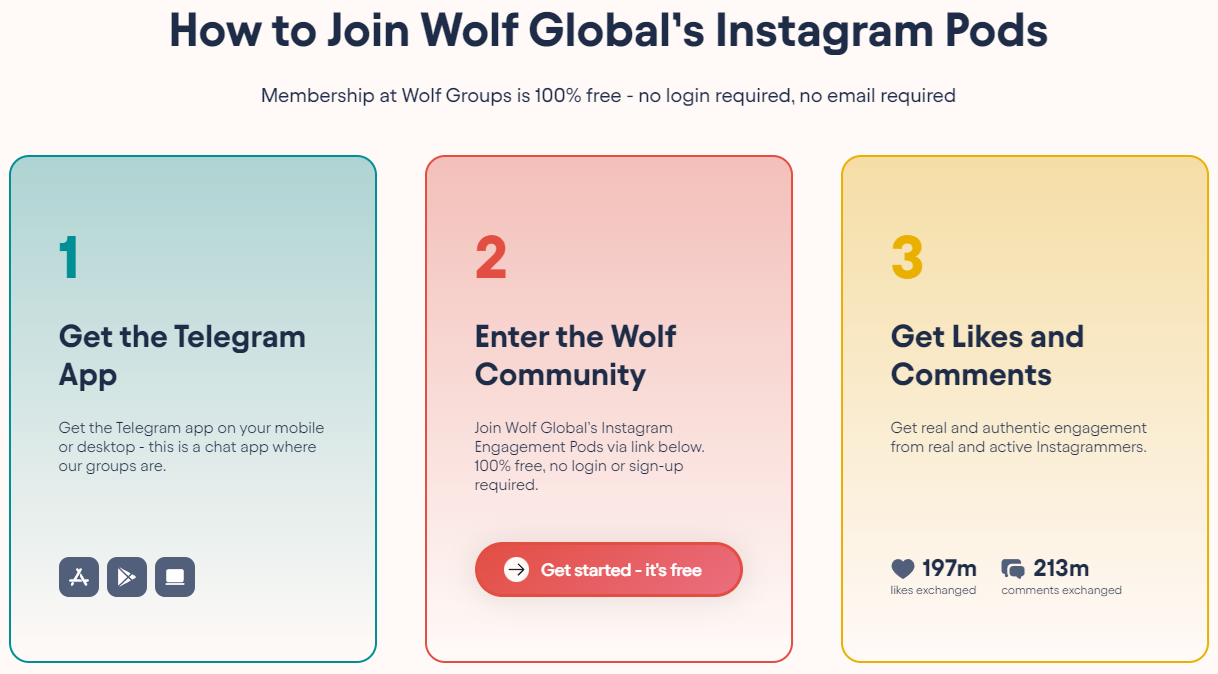Click the Telegram app description paragraph

[x=191, y=446]
